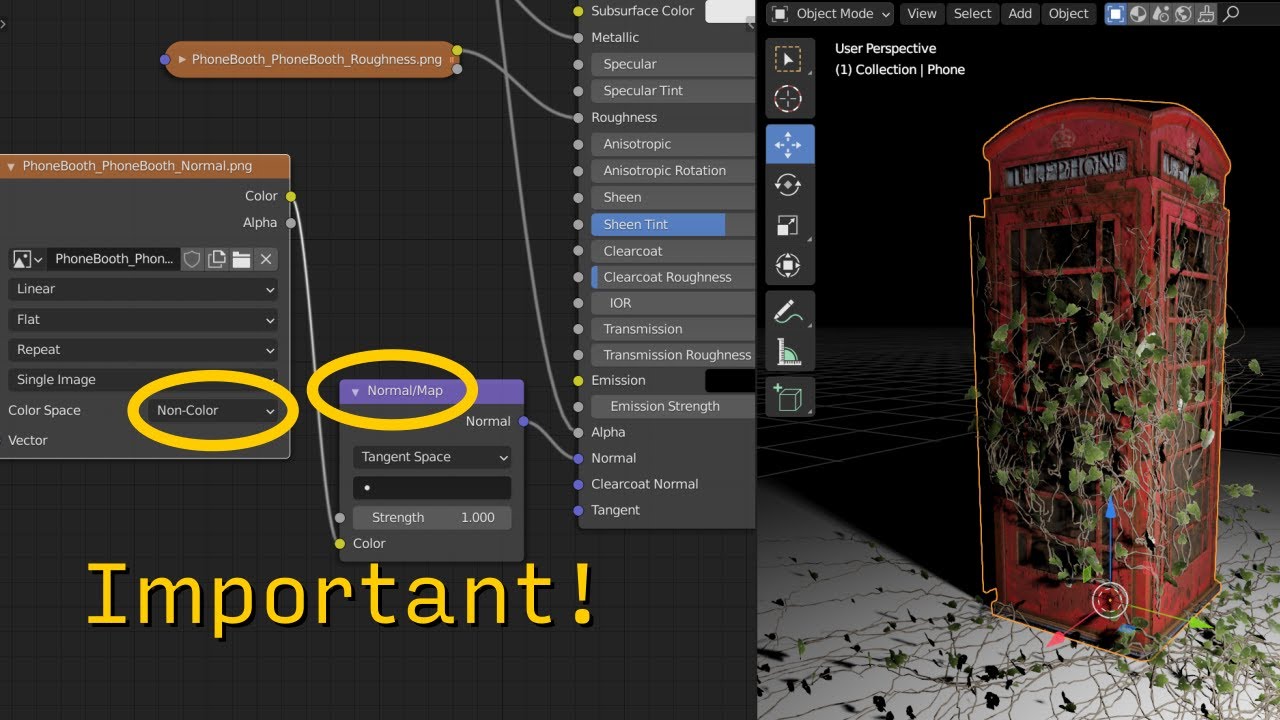Click the Strength 1.000 slider
This screenshot has width=1280, height=720.
tap(432, 518)
